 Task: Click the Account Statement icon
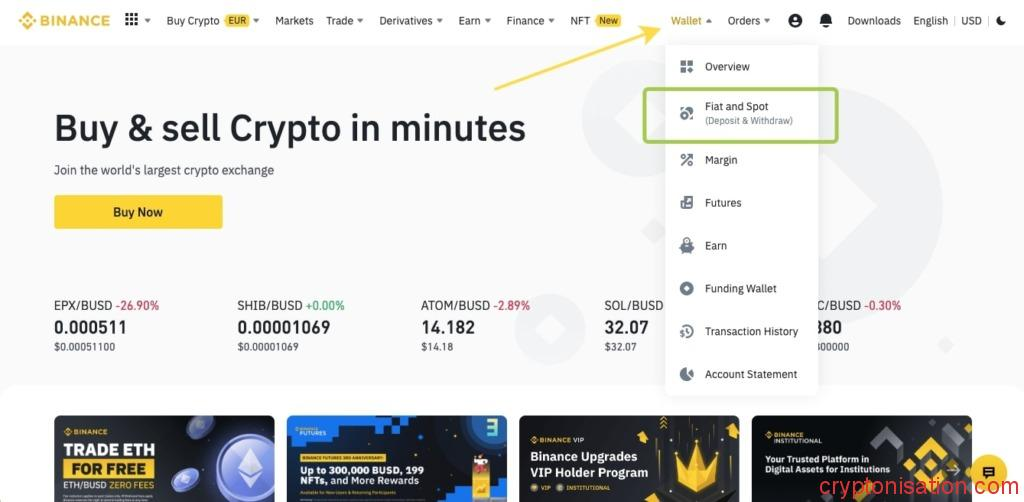(x=686, y=374)
